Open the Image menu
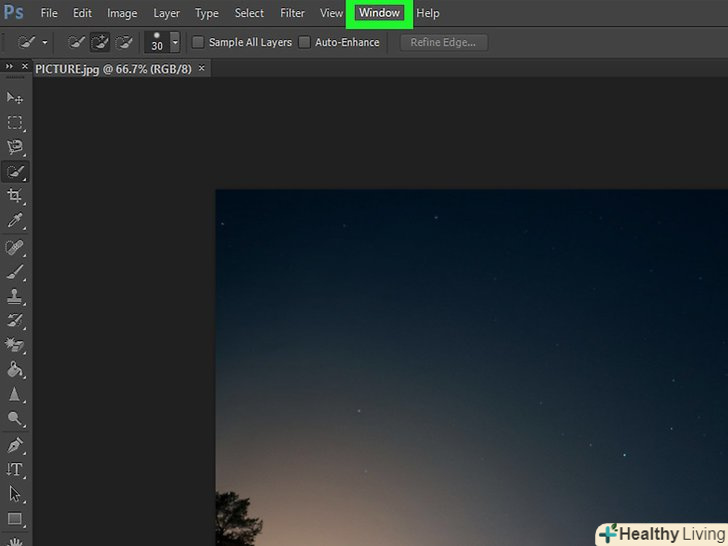The height and width of the screenshot is (546, 728). pos(122,13)
